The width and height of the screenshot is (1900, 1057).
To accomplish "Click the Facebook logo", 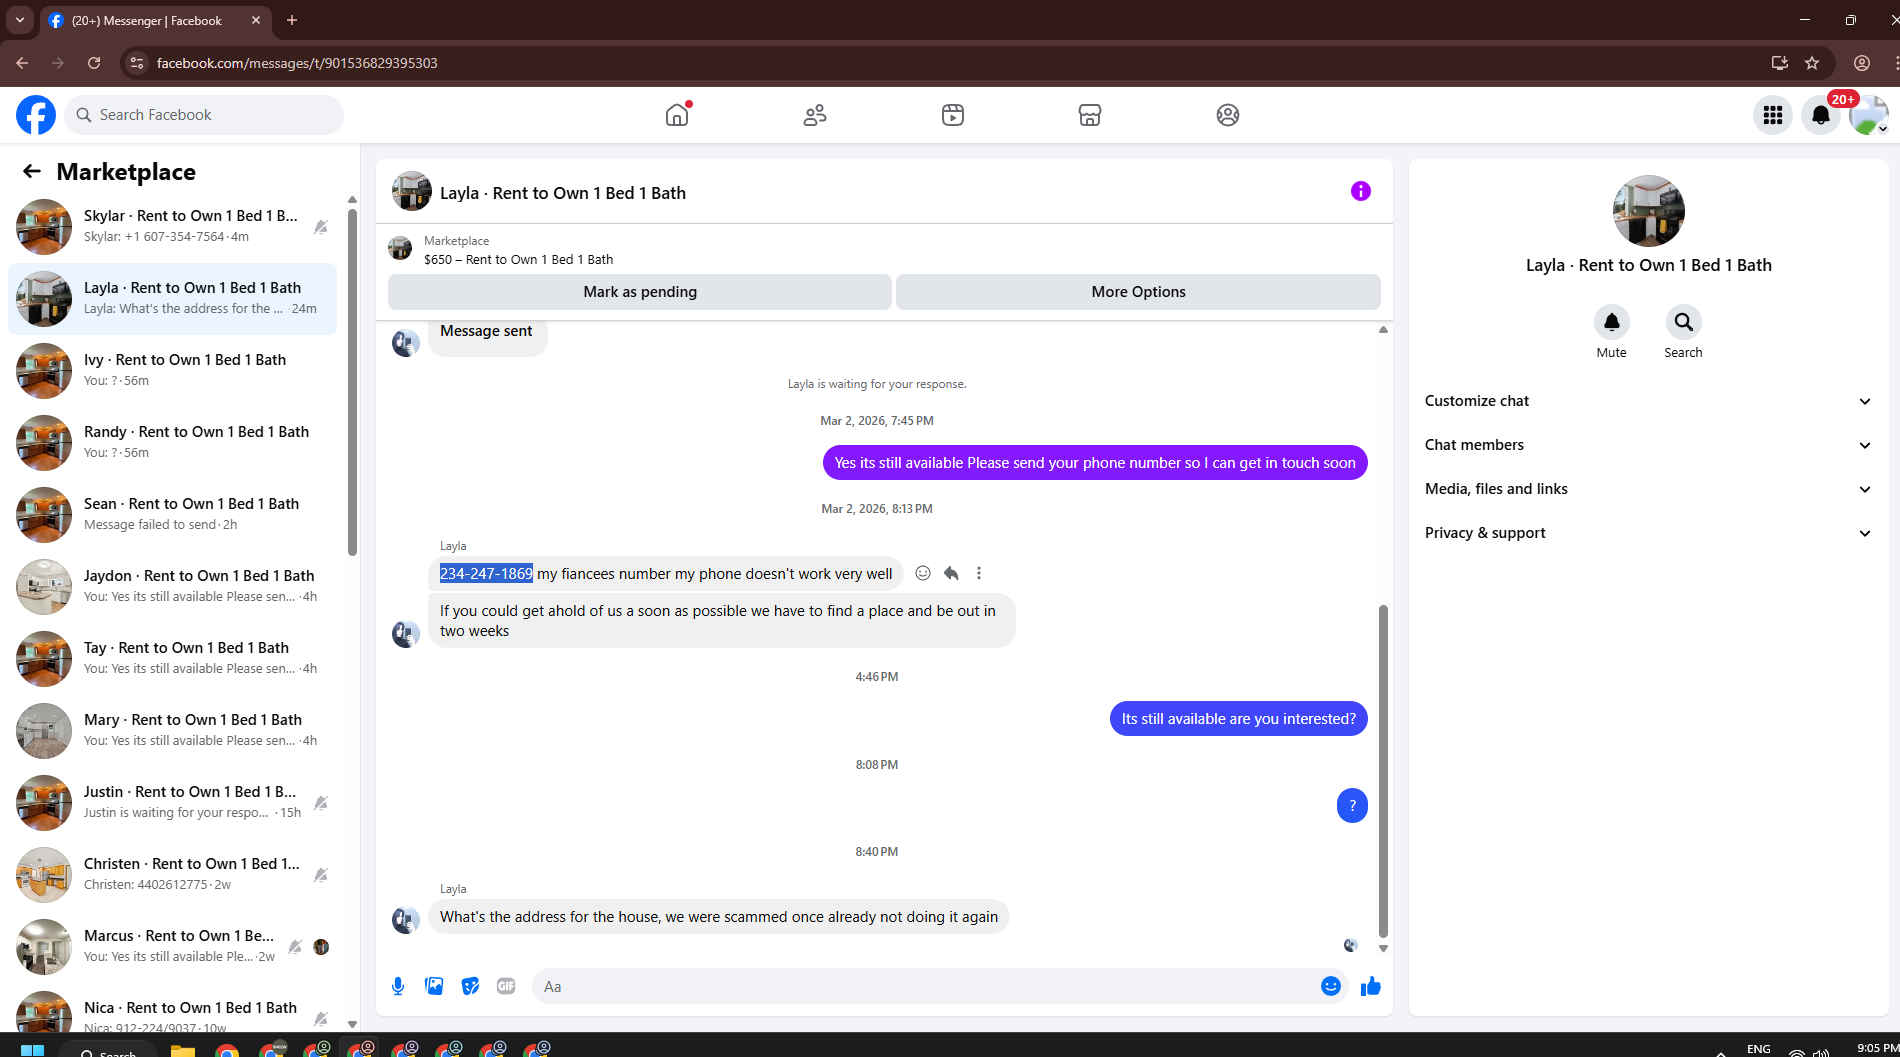I will [36, 115].
